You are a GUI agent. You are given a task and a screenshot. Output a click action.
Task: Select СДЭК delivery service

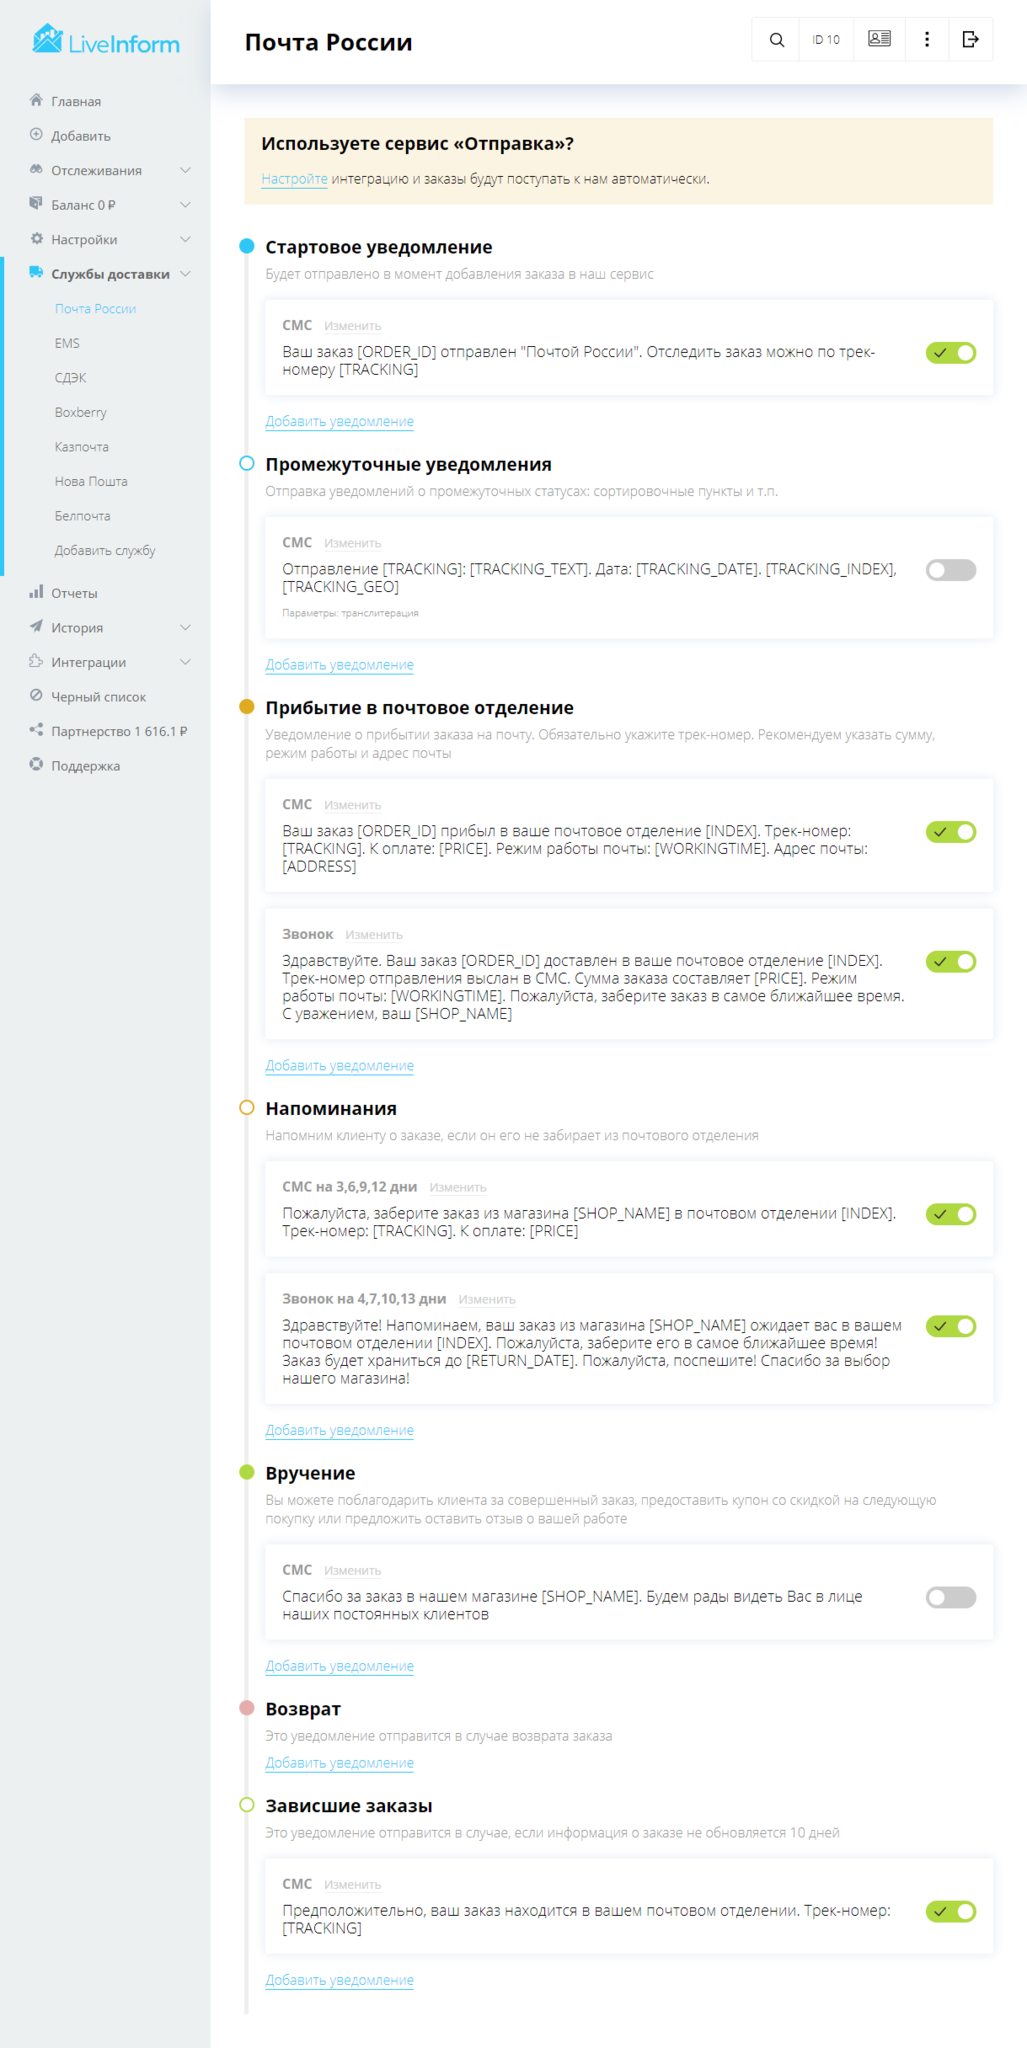(71, 378)
